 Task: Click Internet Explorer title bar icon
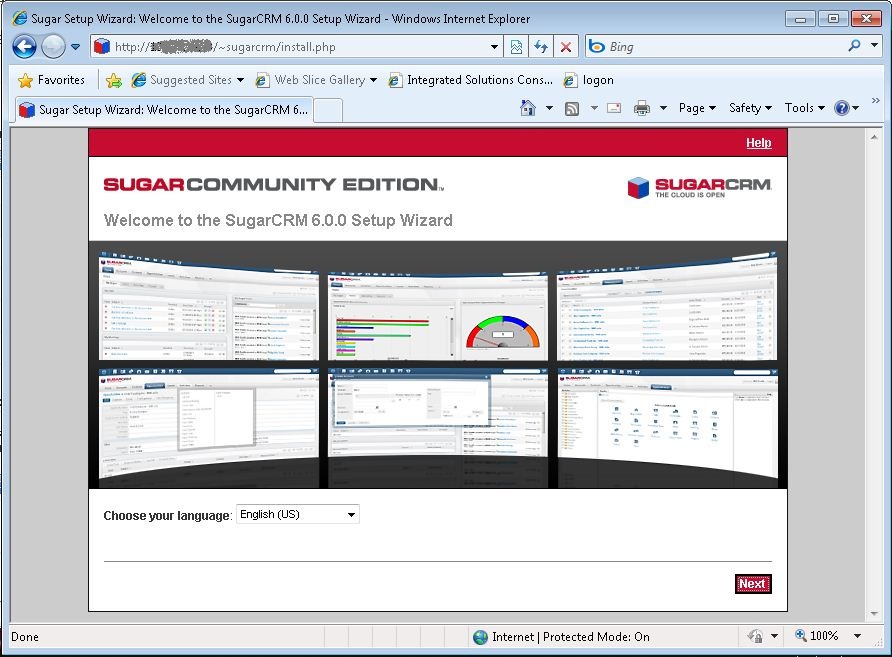[x=20, y=18]
